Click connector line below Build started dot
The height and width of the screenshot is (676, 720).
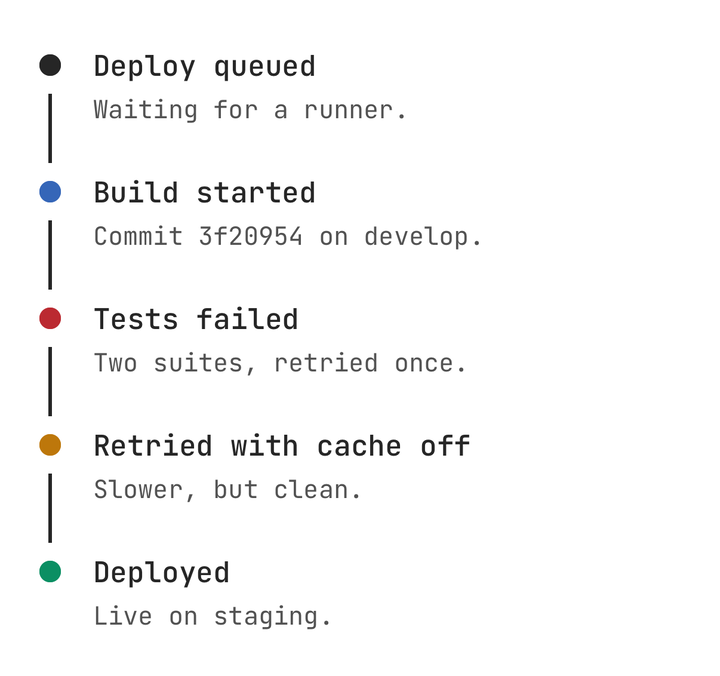pos(50,255)
